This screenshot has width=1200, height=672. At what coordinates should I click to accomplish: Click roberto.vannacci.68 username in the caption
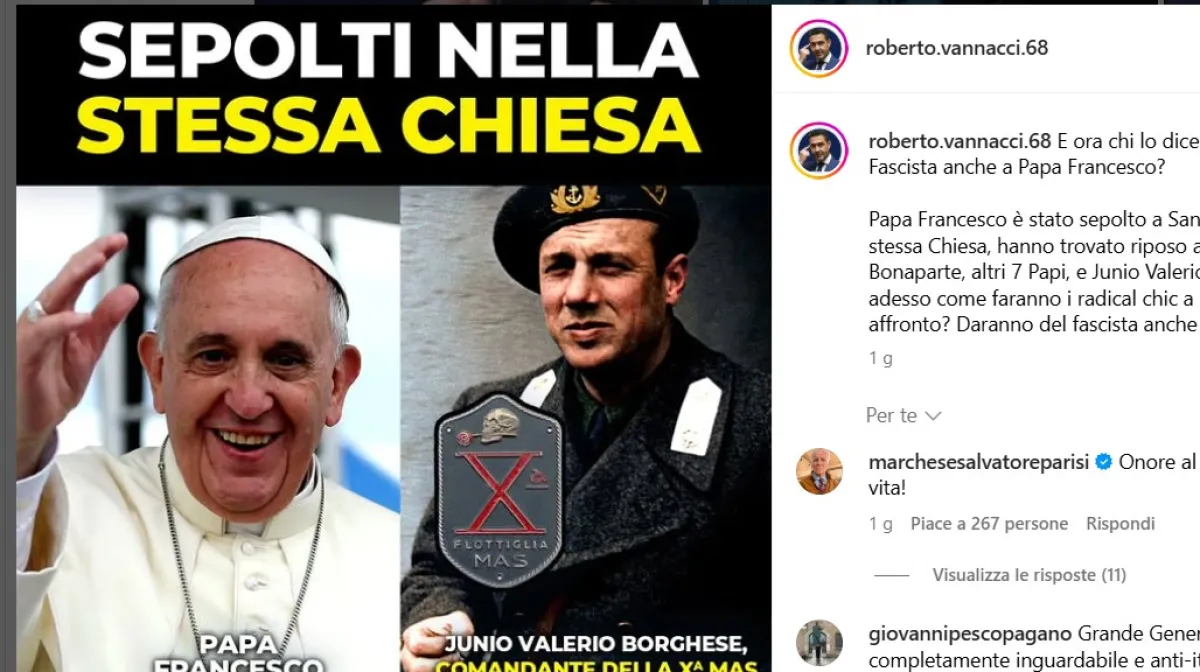click(x=960, y=139)
